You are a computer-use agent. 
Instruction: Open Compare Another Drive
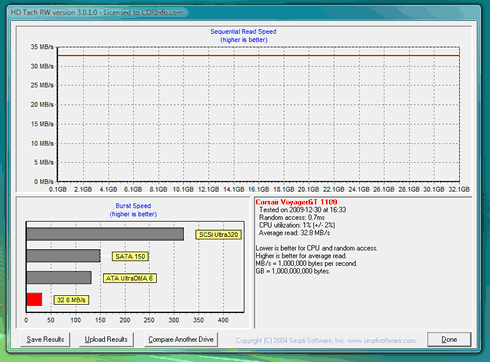(181, 339)
